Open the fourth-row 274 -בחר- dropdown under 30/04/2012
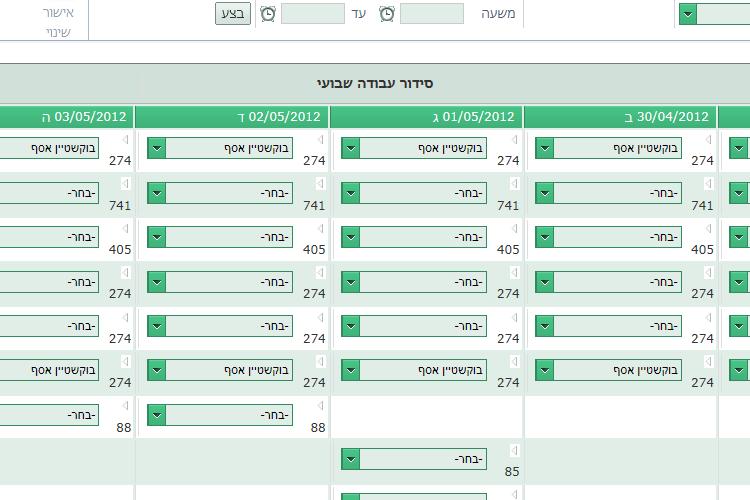The height and width of the screenshot is (500, 750). tap(544, 282)
